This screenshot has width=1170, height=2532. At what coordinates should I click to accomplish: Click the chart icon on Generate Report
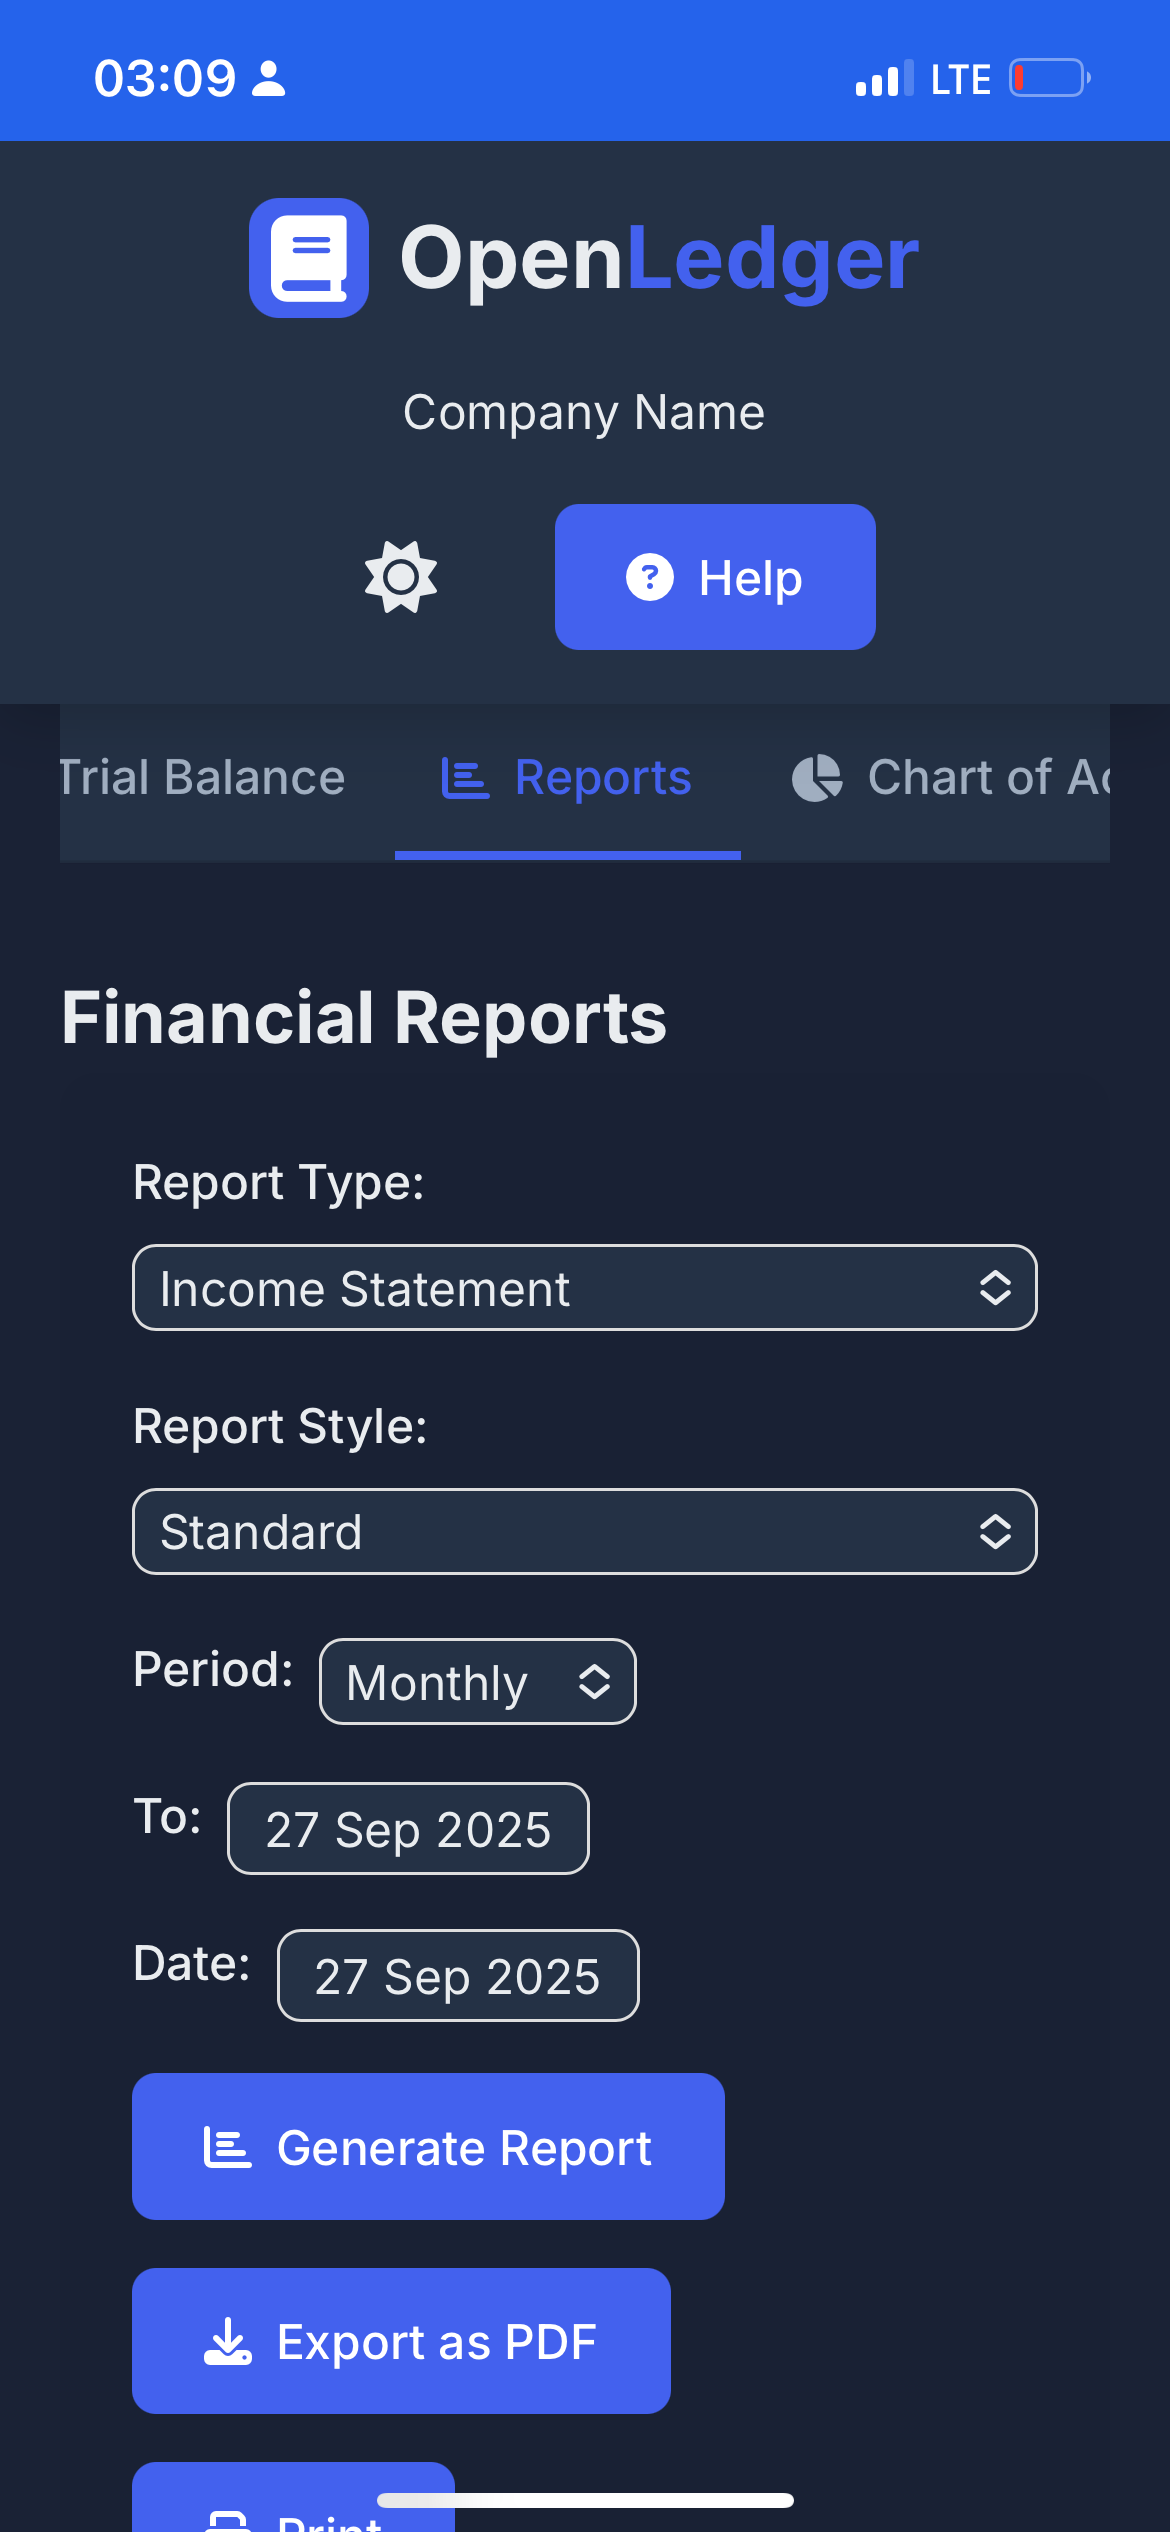point(228,2147)
